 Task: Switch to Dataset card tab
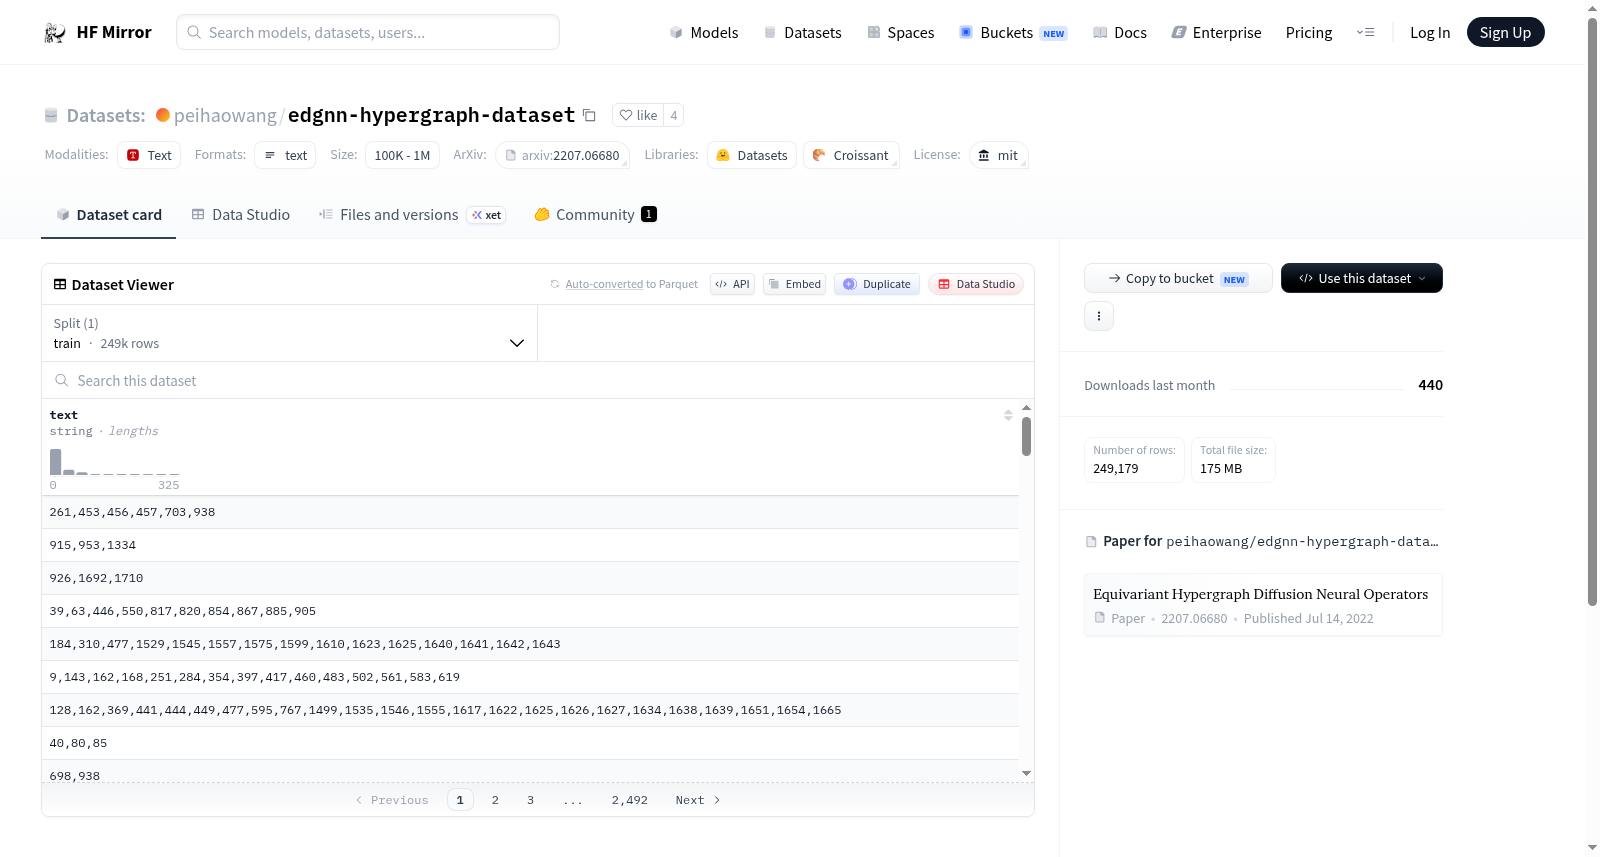pos(108,215)
